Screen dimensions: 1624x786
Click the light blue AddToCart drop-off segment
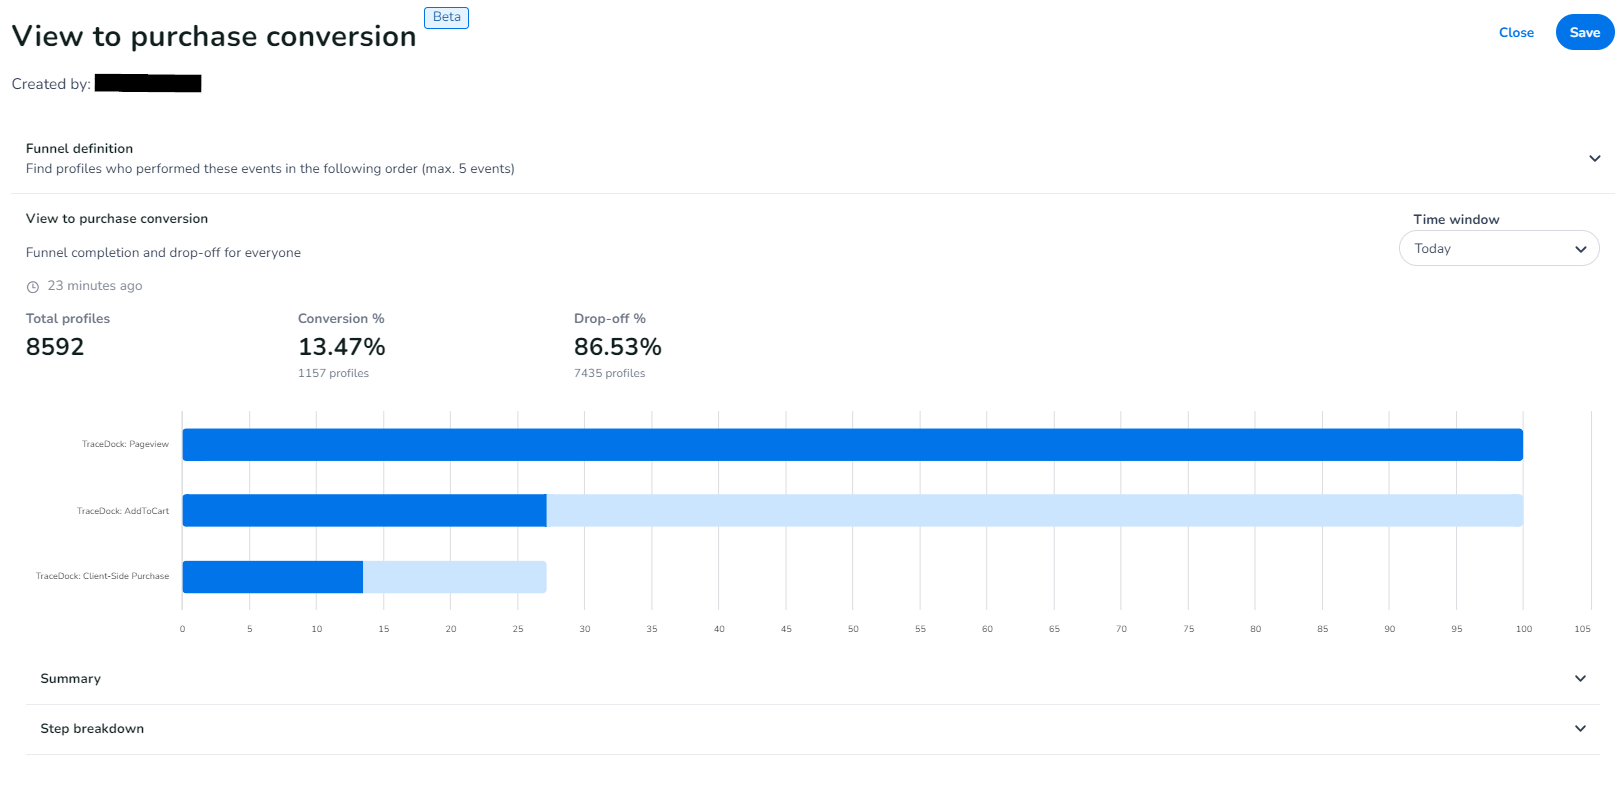[x=1034, y=511]
